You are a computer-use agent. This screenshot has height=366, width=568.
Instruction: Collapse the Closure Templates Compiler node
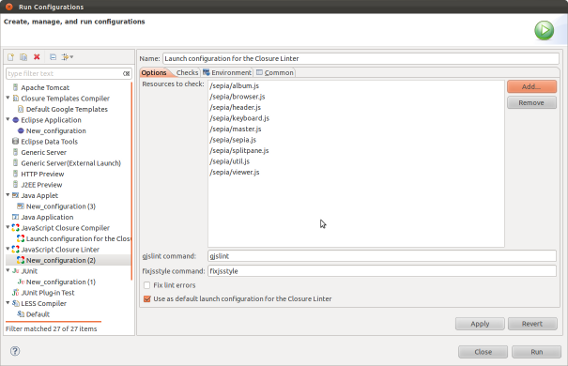pyautogui.click(x=8, y=98)
